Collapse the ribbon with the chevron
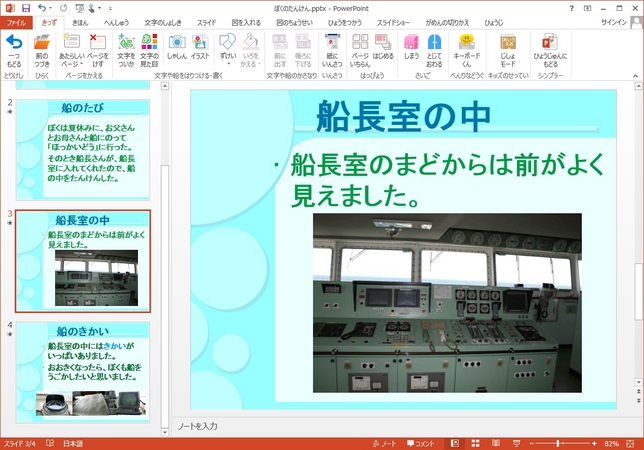The height and width of the screenshot is (450, 644). click(x=635, y=76)
